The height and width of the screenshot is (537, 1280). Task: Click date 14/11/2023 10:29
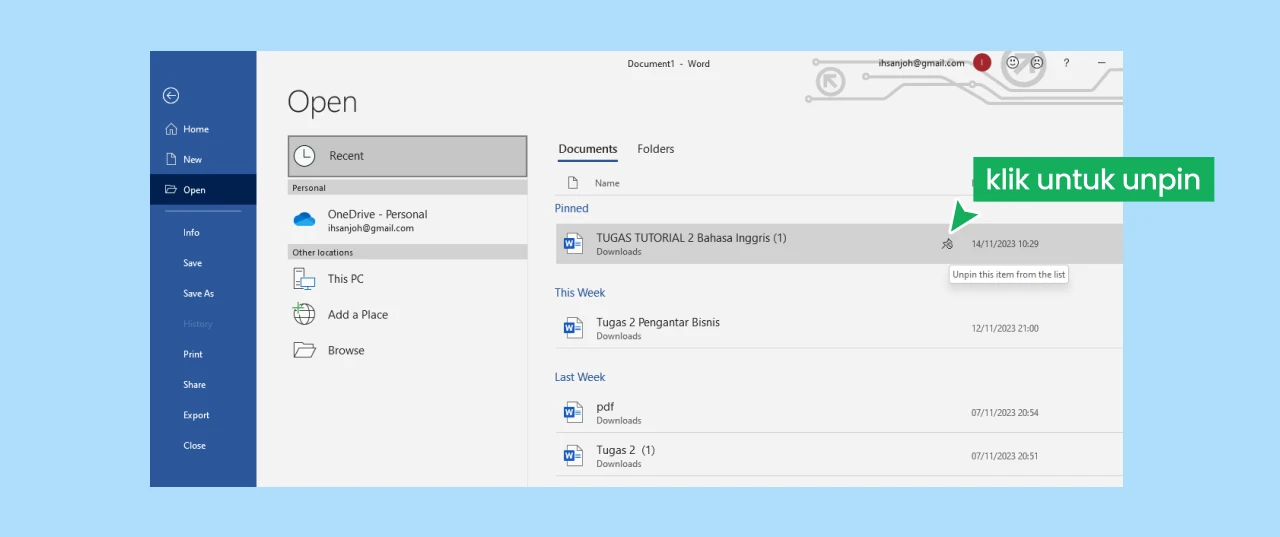[x=1005, y=244]
